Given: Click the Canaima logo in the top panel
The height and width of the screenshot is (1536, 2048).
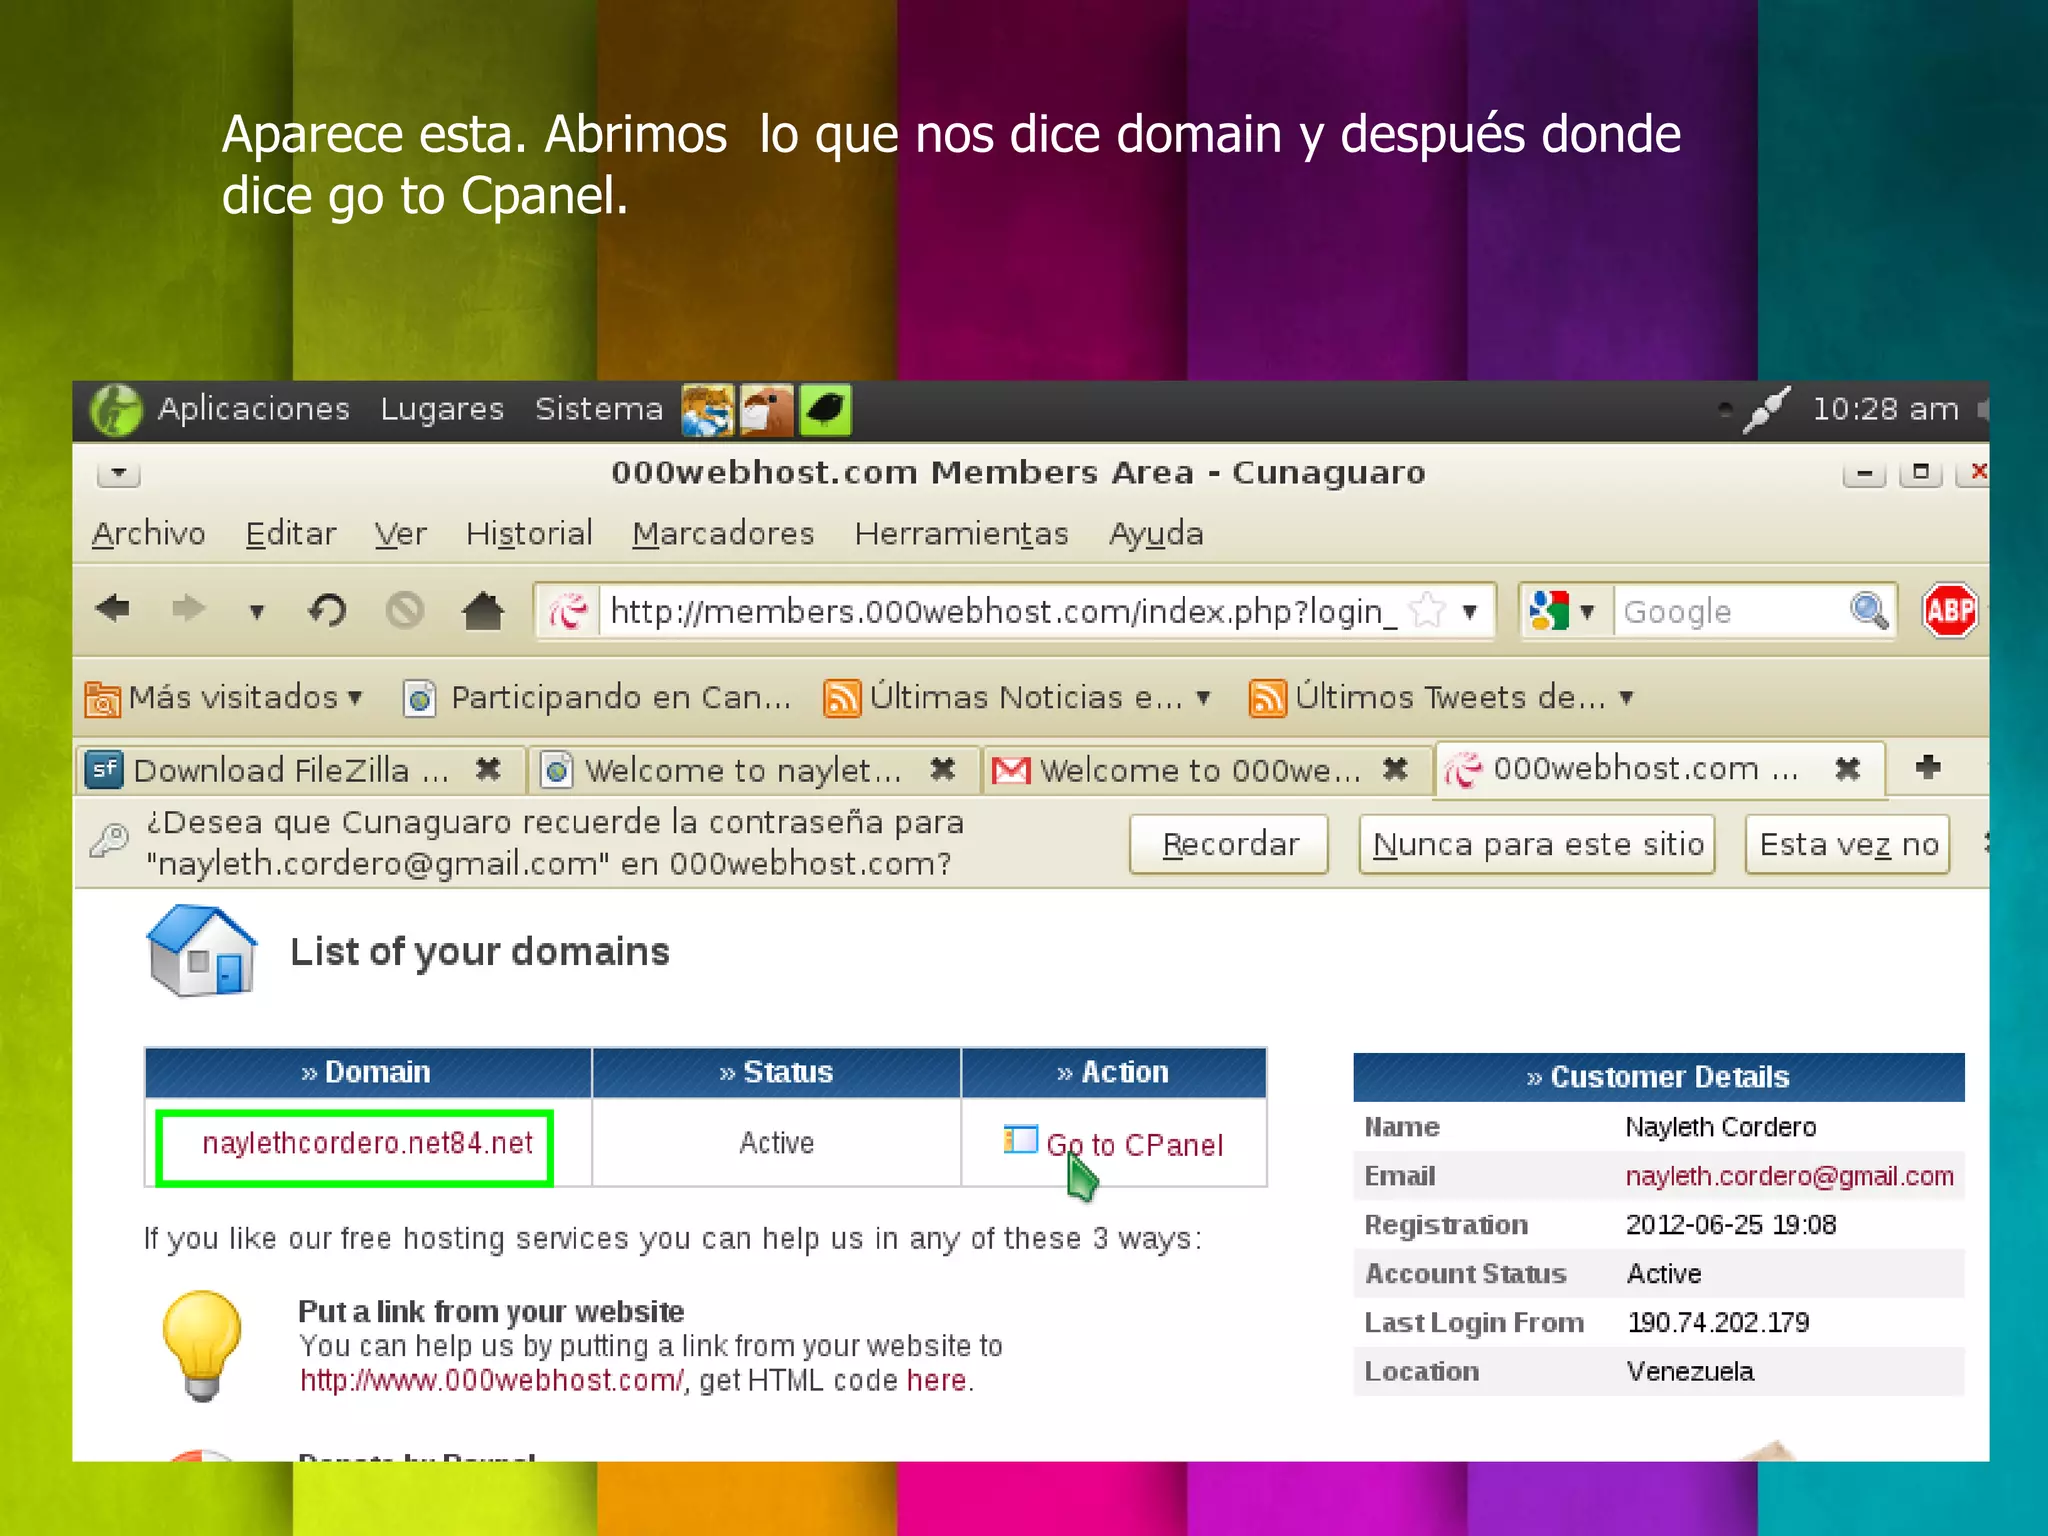Looking at the screenshot, I should click(x=116, y=410).
